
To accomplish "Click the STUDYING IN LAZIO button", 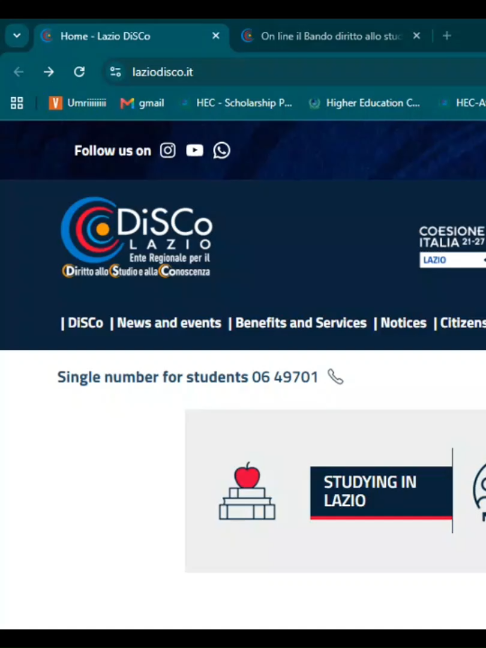I will click(x=381, y=492).
